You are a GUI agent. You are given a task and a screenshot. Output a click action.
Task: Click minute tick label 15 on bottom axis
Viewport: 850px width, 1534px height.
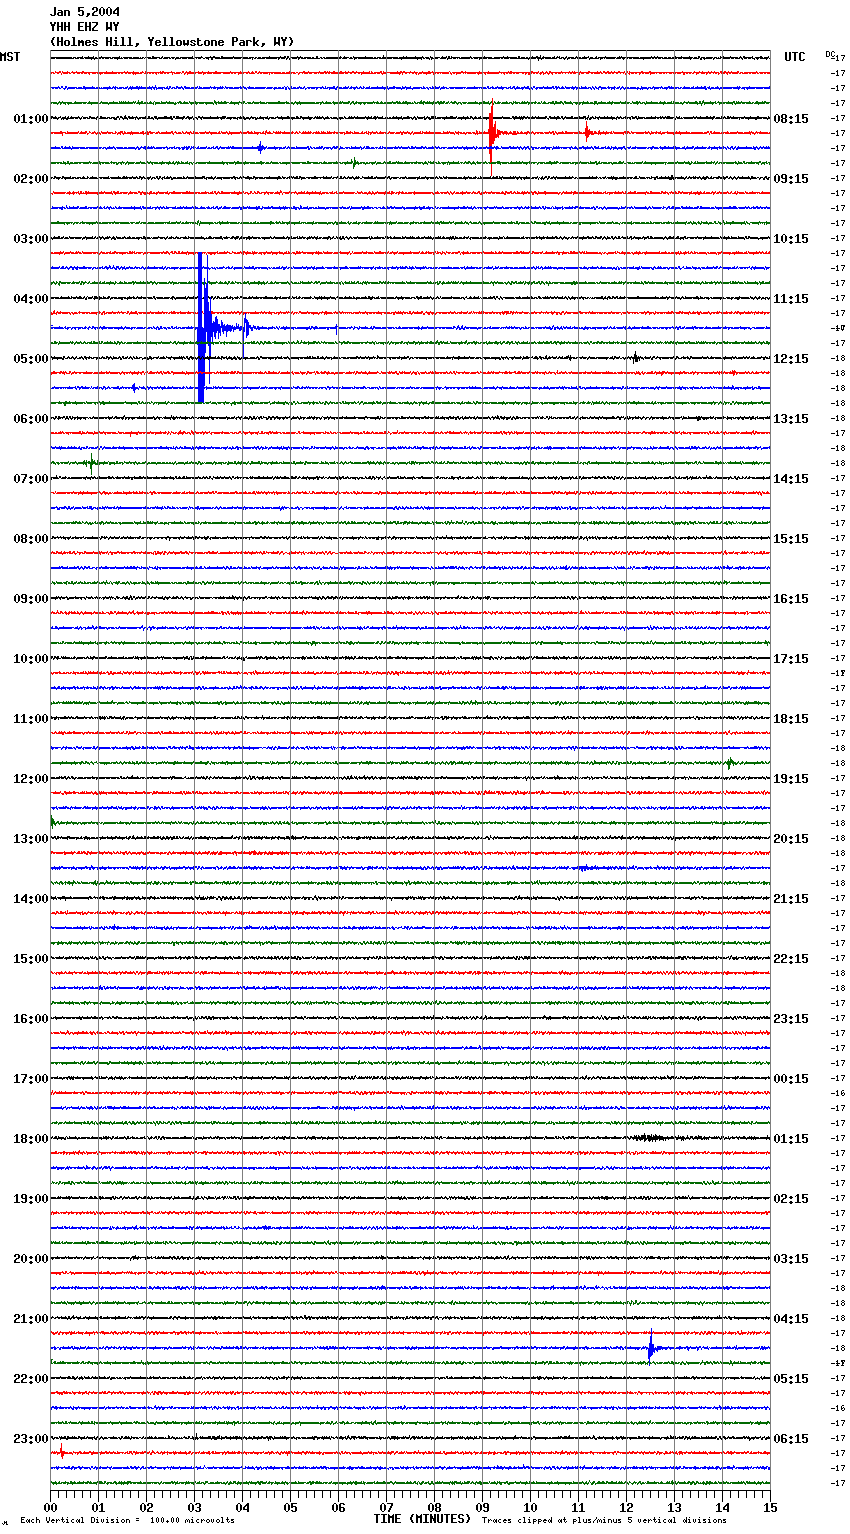[770, 1507]
